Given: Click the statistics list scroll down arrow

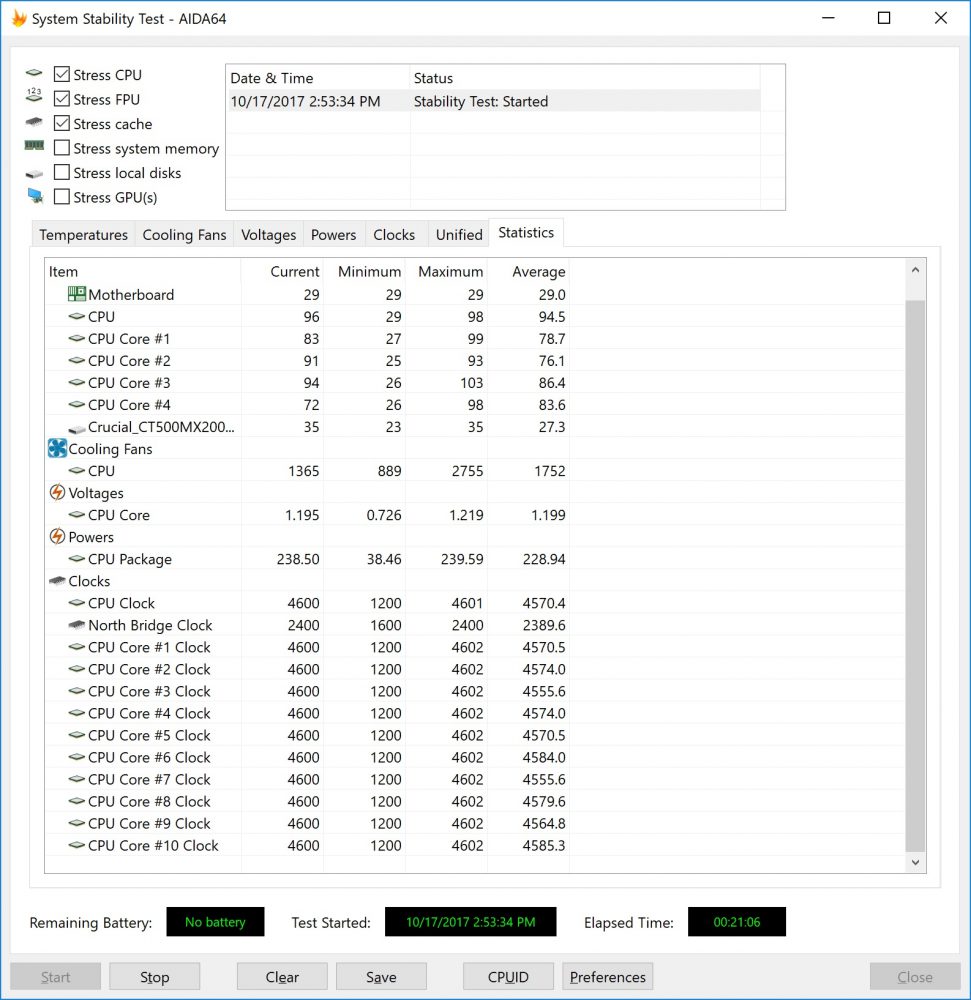Looking at the screenshot, I should pos(916,862).
